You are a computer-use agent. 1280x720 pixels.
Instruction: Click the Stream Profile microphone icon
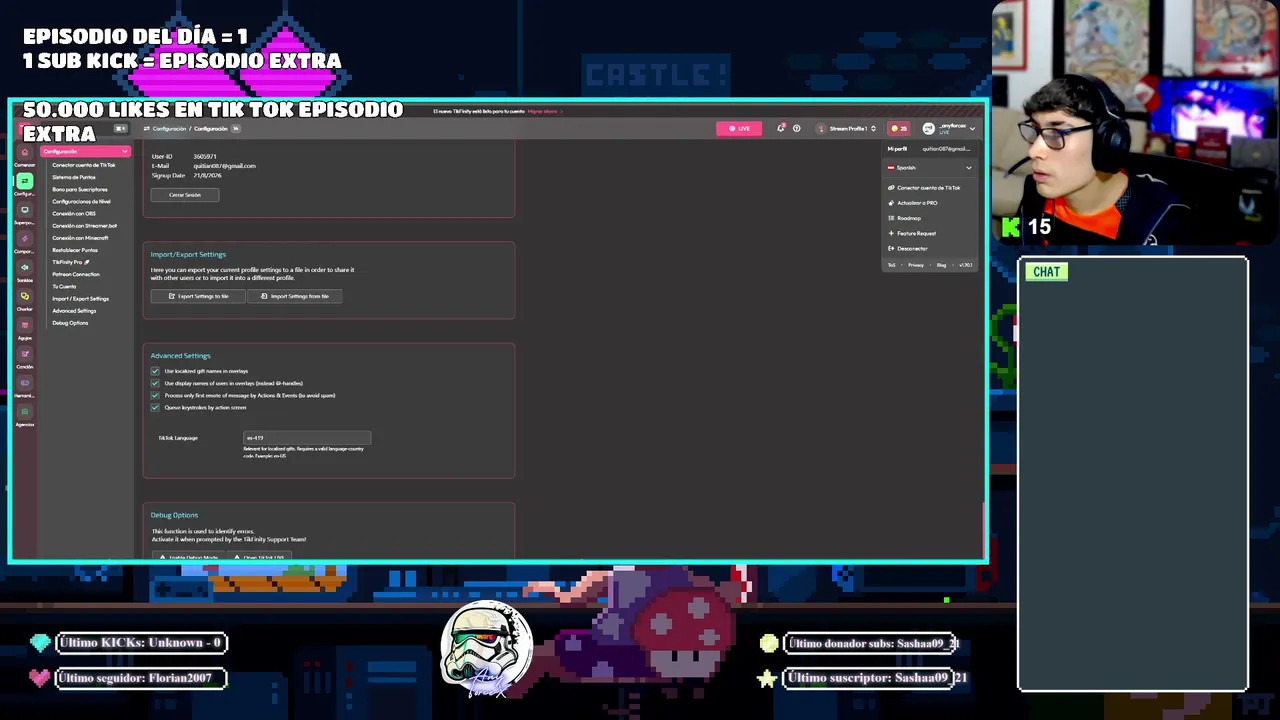[822, 128]
